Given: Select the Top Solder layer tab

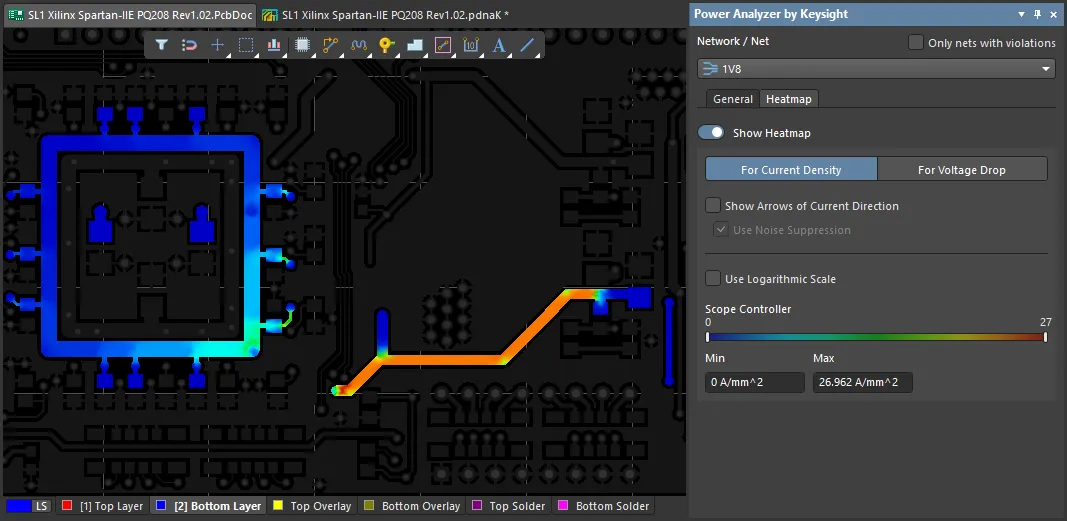Looking at the screenshot, I should (508, 506).
